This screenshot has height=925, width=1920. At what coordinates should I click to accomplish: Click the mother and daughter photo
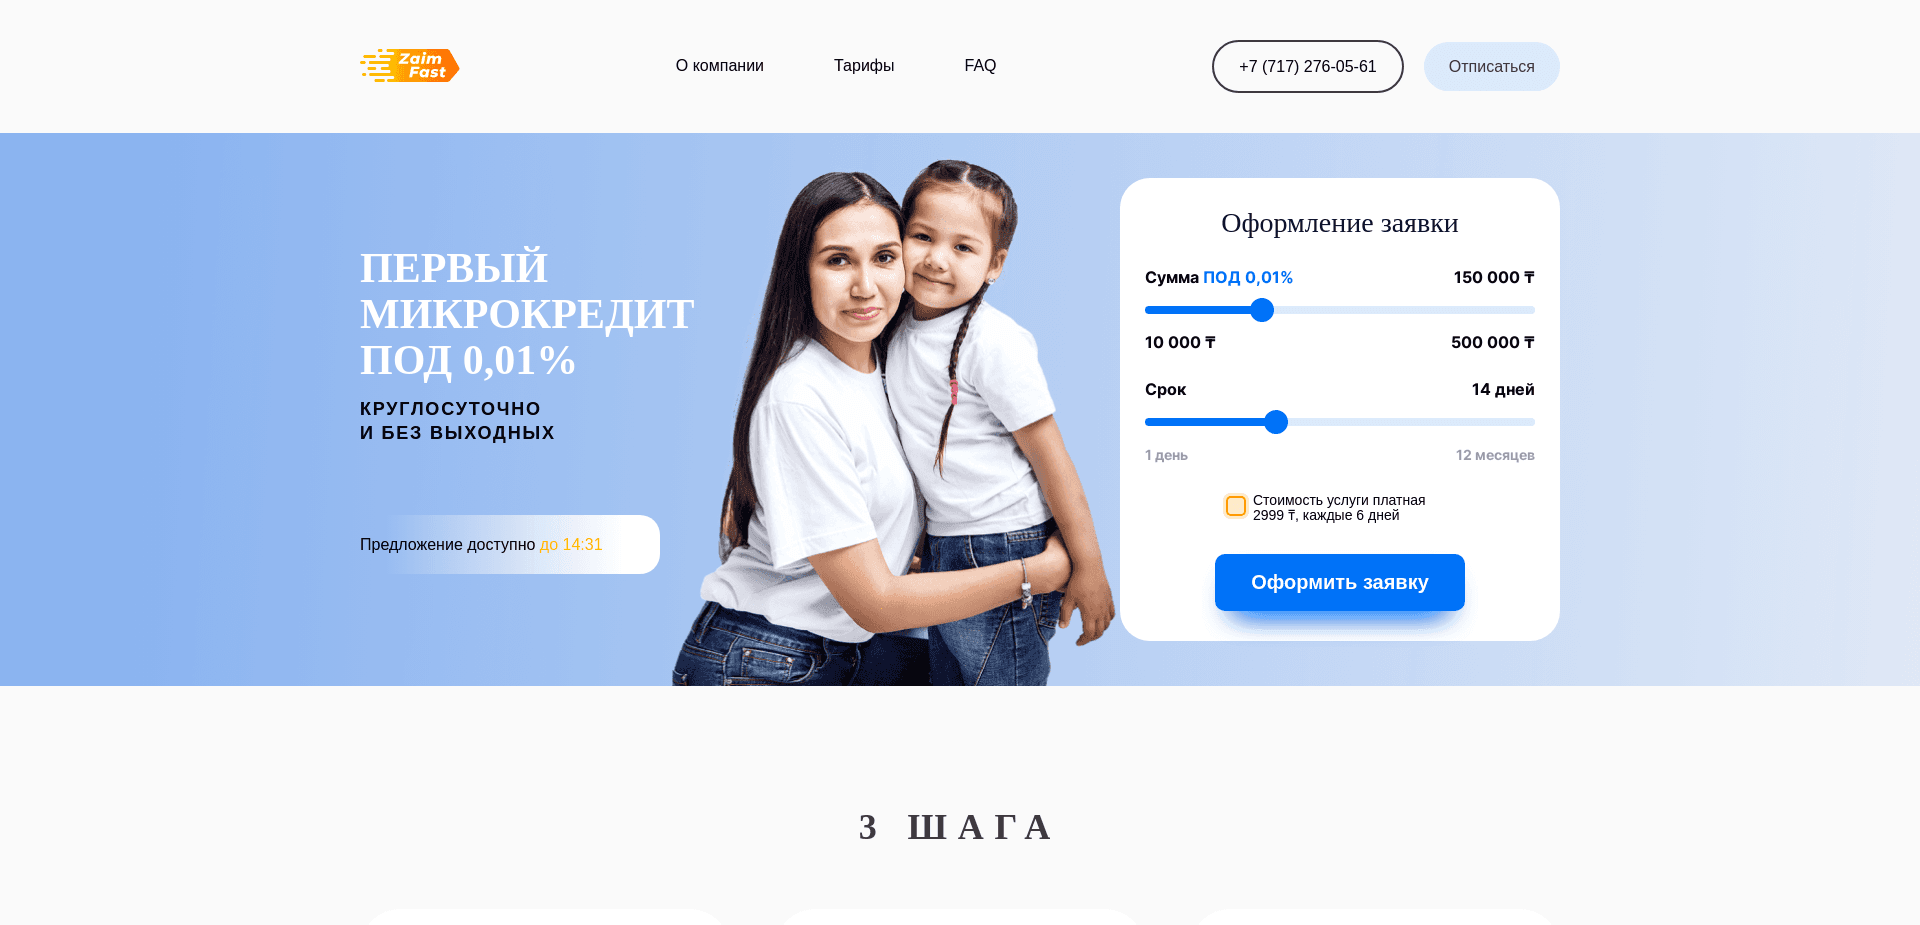tap(893, 422)
